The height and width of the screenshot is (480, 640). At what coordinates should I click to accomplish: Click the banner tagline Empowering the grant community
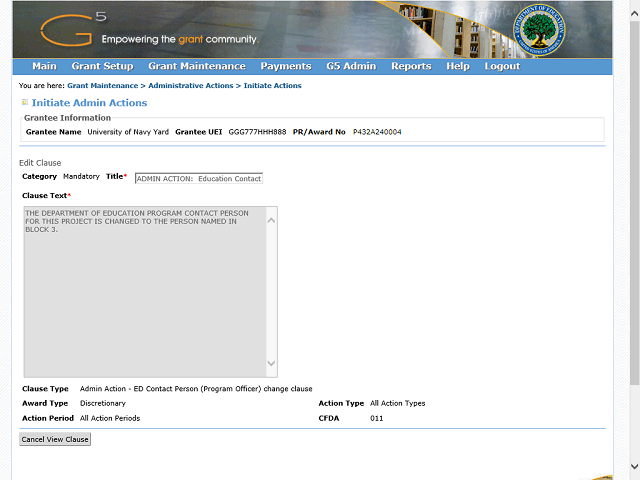tap(180, 39)
